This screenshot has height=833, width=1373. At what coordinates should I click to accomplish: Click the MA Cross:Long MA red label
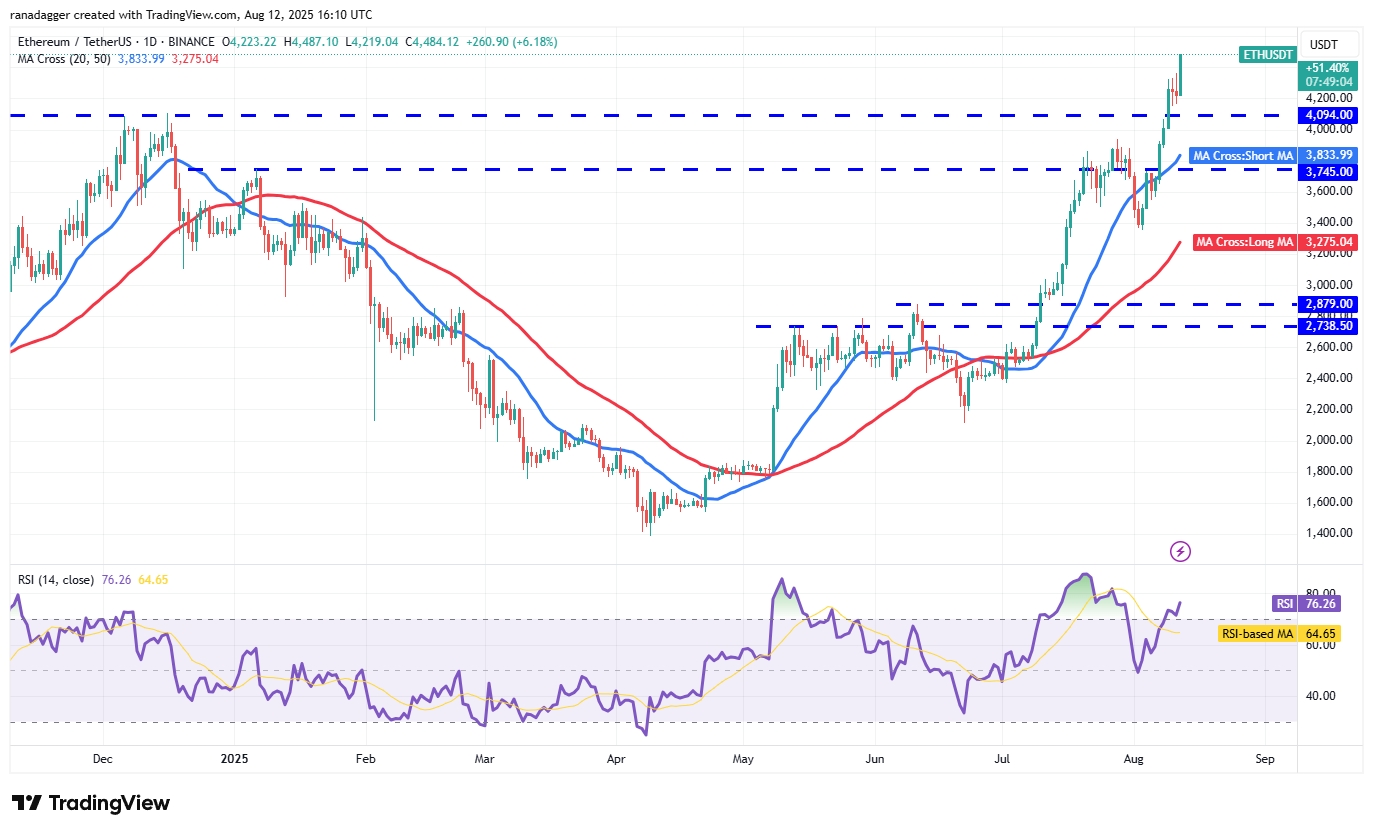(x=1244, y=242)
